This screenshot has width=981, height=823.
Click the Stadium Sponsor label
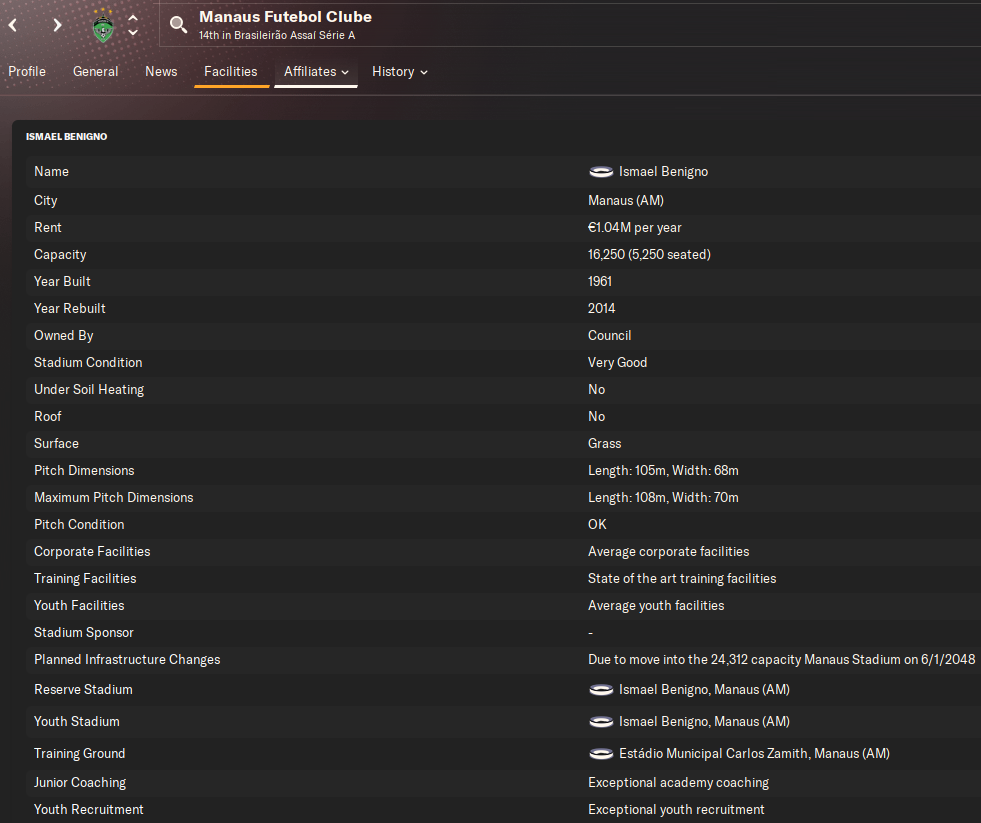84,632
